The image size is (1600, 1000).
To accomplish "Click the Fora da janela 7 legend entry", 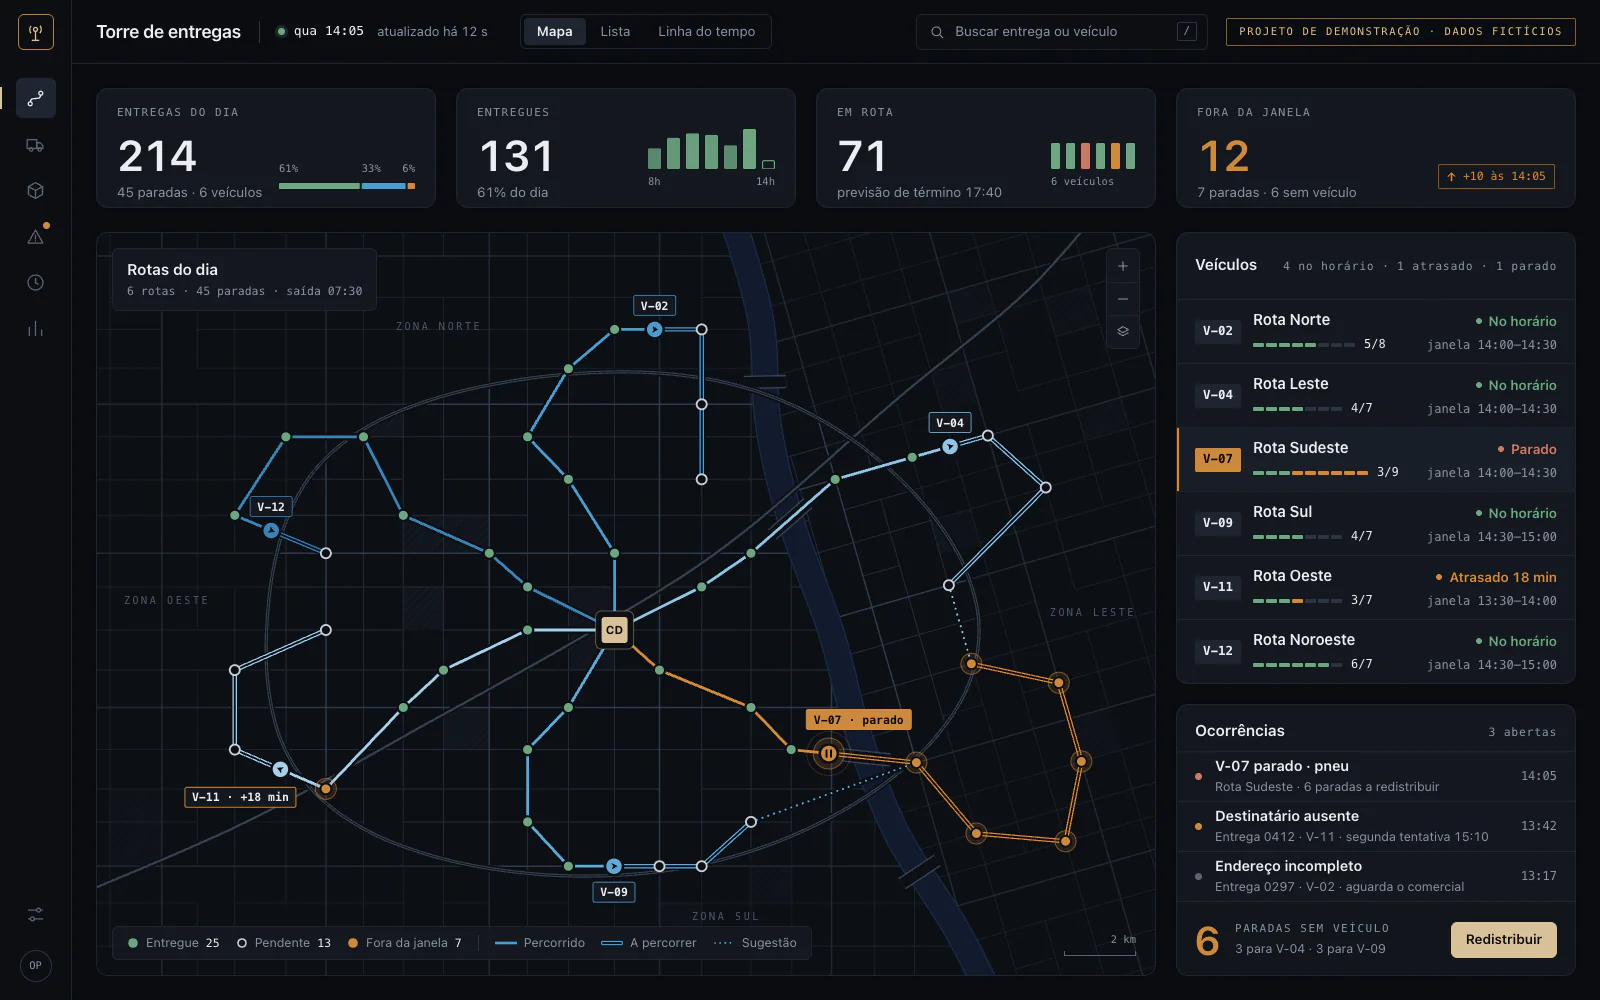I will point(405,943).
